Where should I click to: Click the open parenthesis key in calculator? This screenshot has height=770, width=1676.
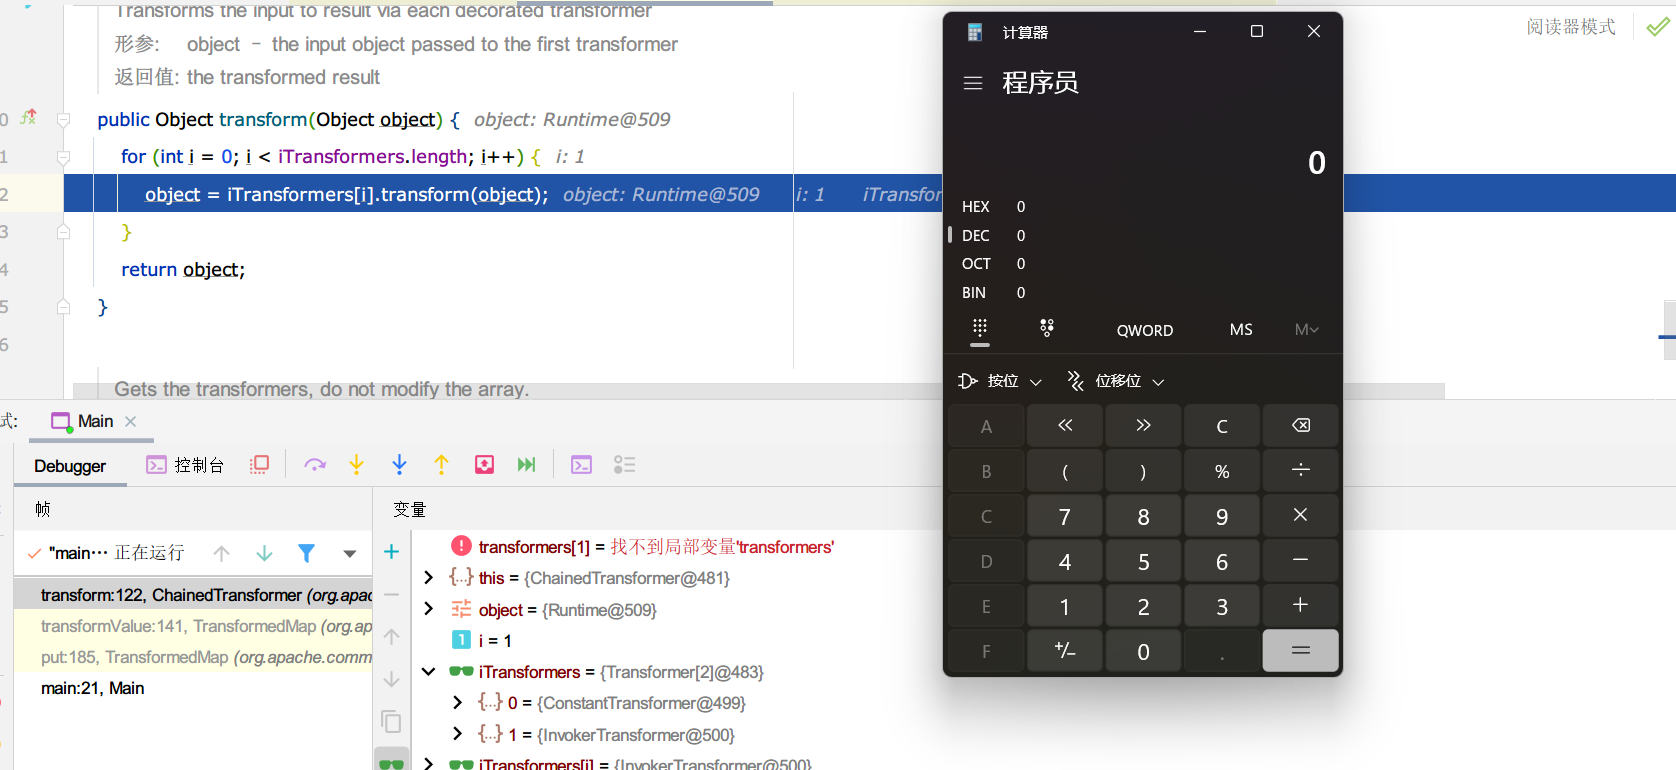[x=1065, y=470]
